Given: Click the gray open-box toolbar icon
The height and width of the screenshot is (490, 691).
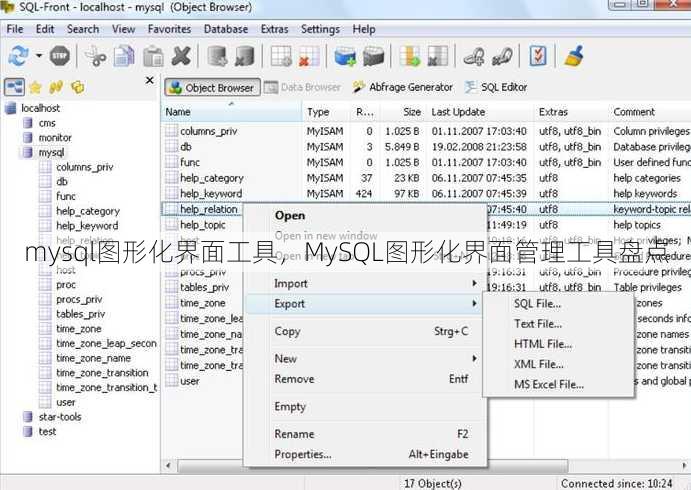Looking at the screenshot, I should 373,56.
